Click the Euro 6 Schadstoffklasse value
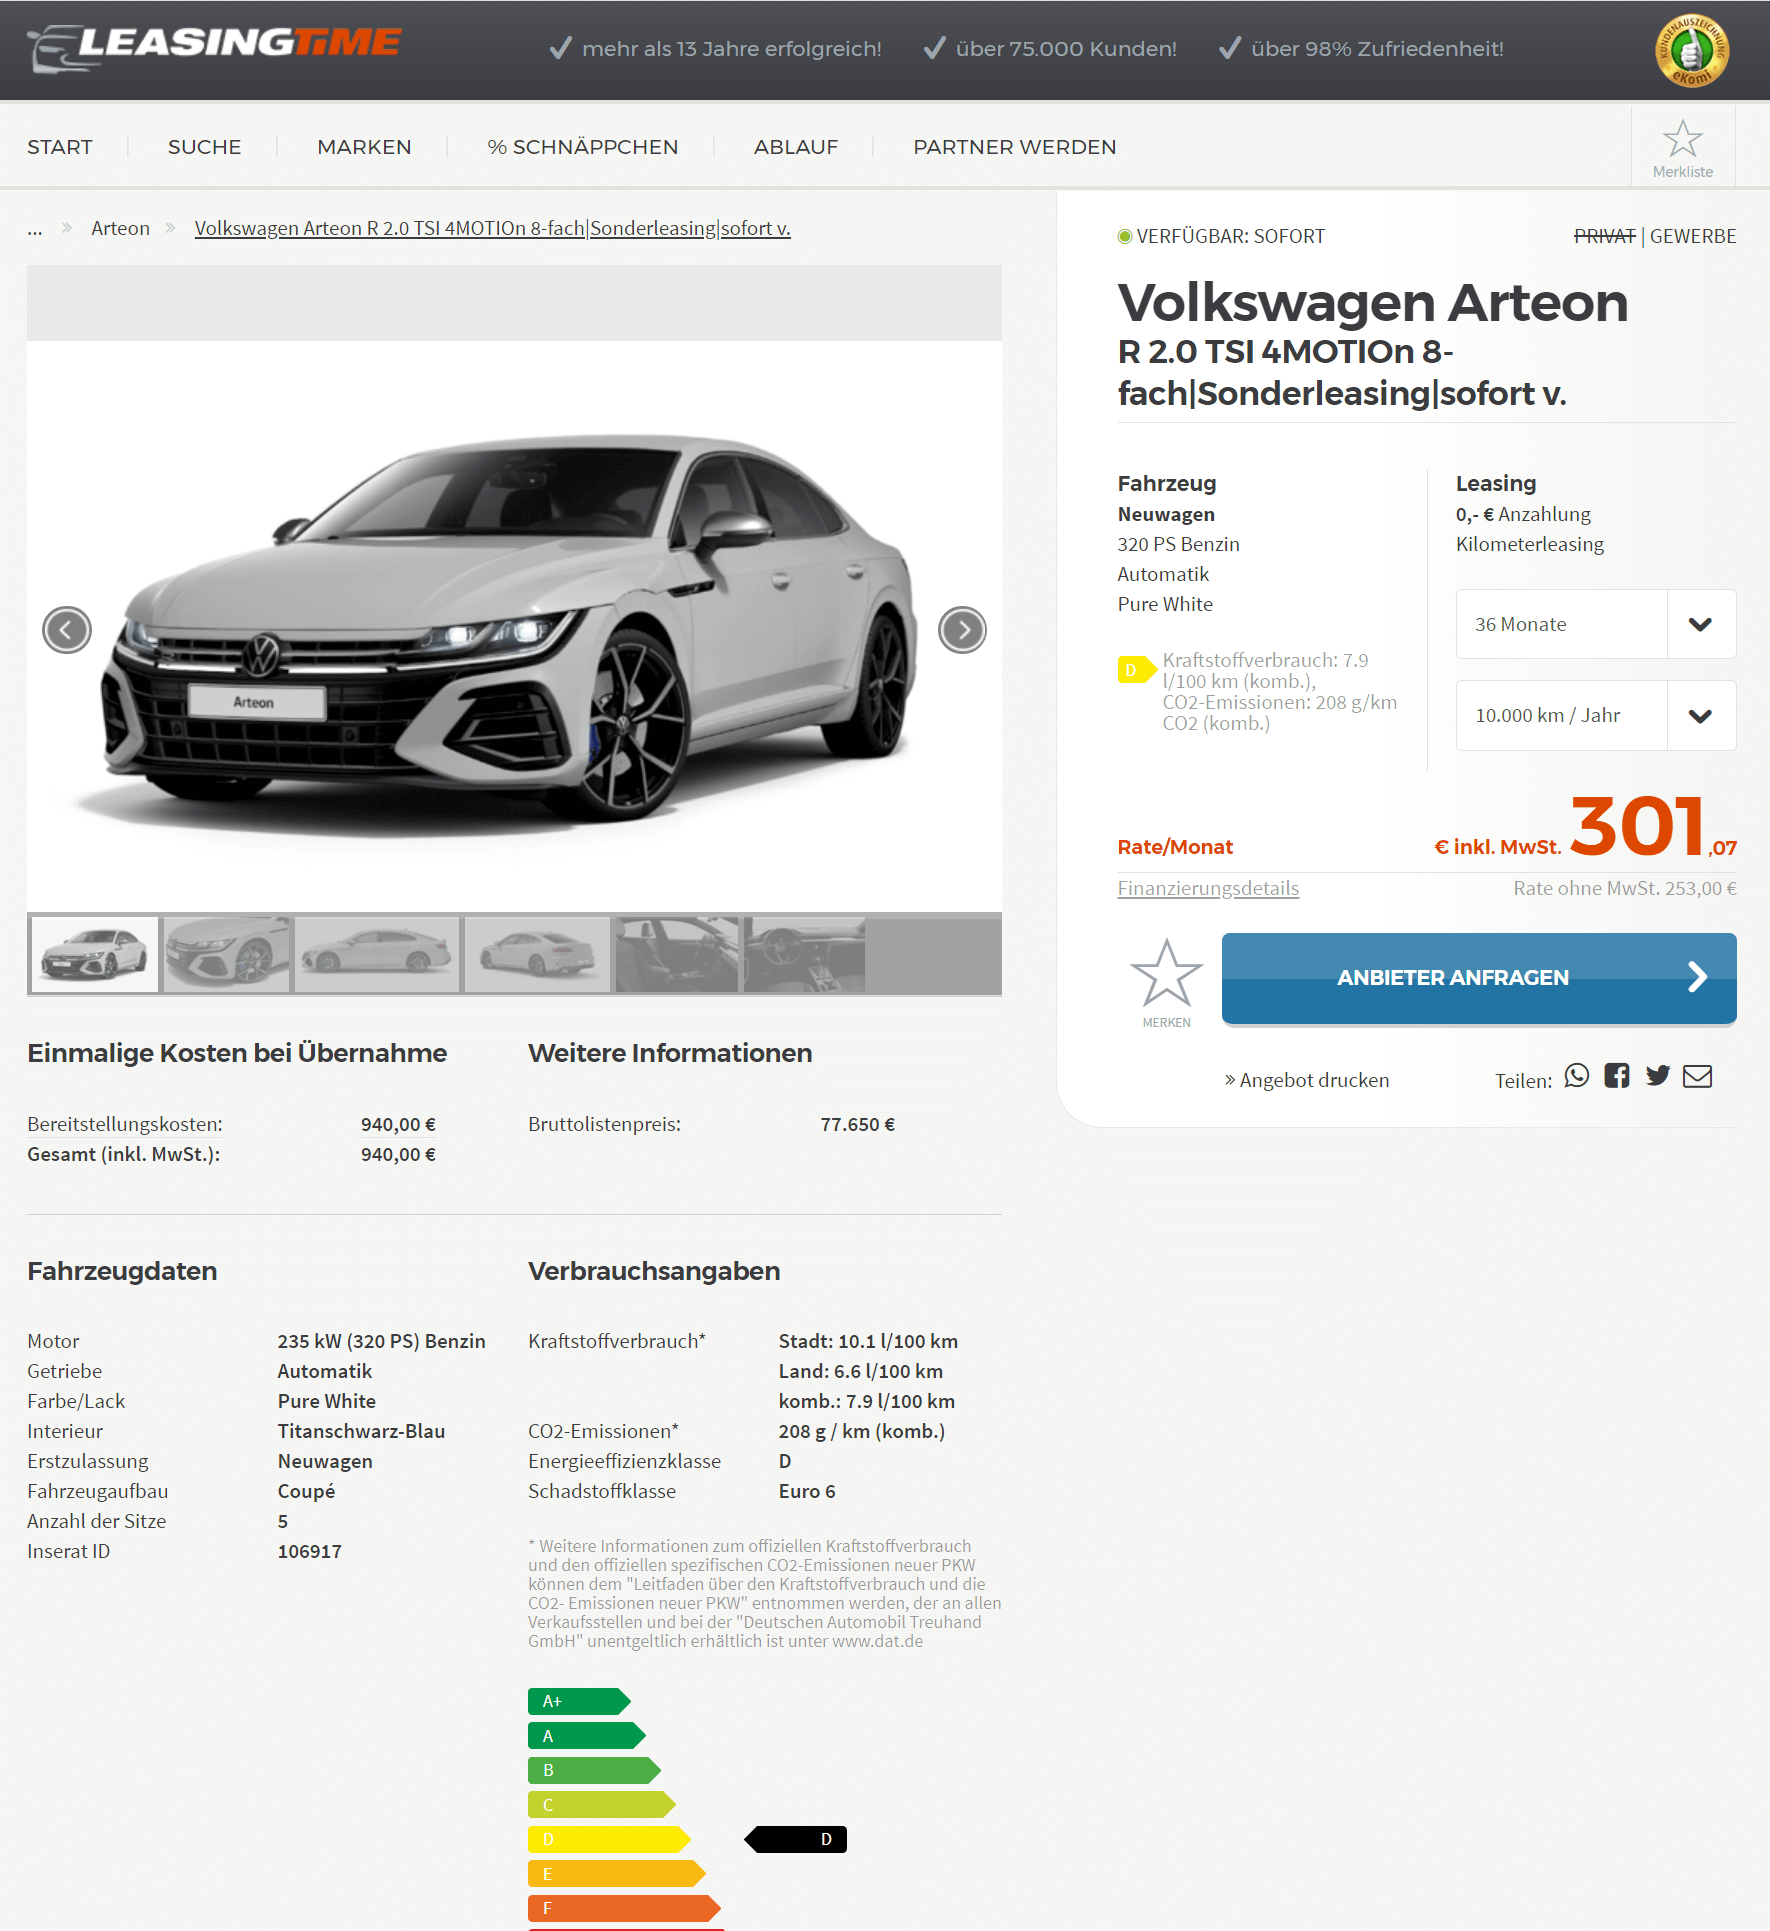Image resolution: width=1770 pixels, height=1931 pixels. click(x=807, y=1491)
